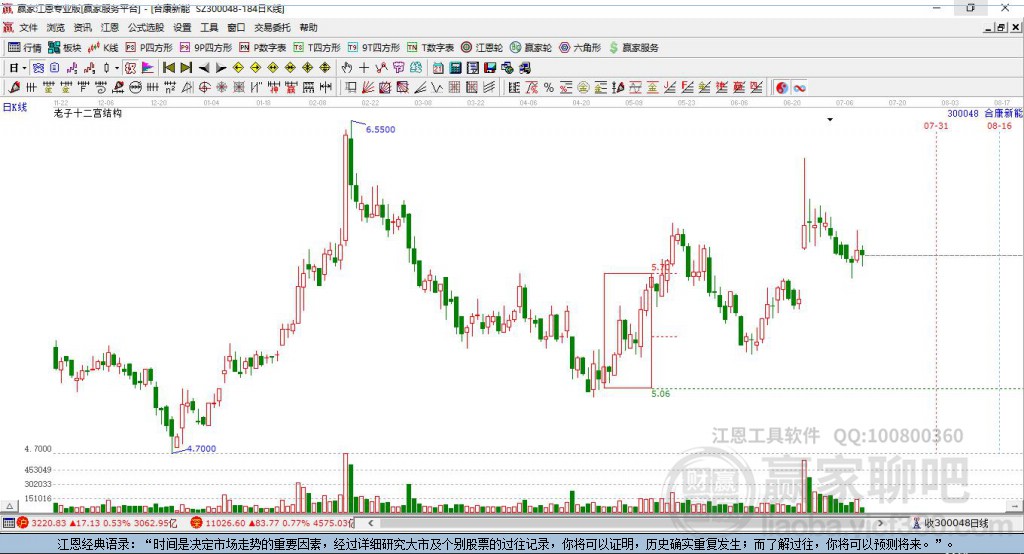Click the small black dropdown triangle on chart
The width and height of the screenshot is (1024, 554).
[830, 120]
